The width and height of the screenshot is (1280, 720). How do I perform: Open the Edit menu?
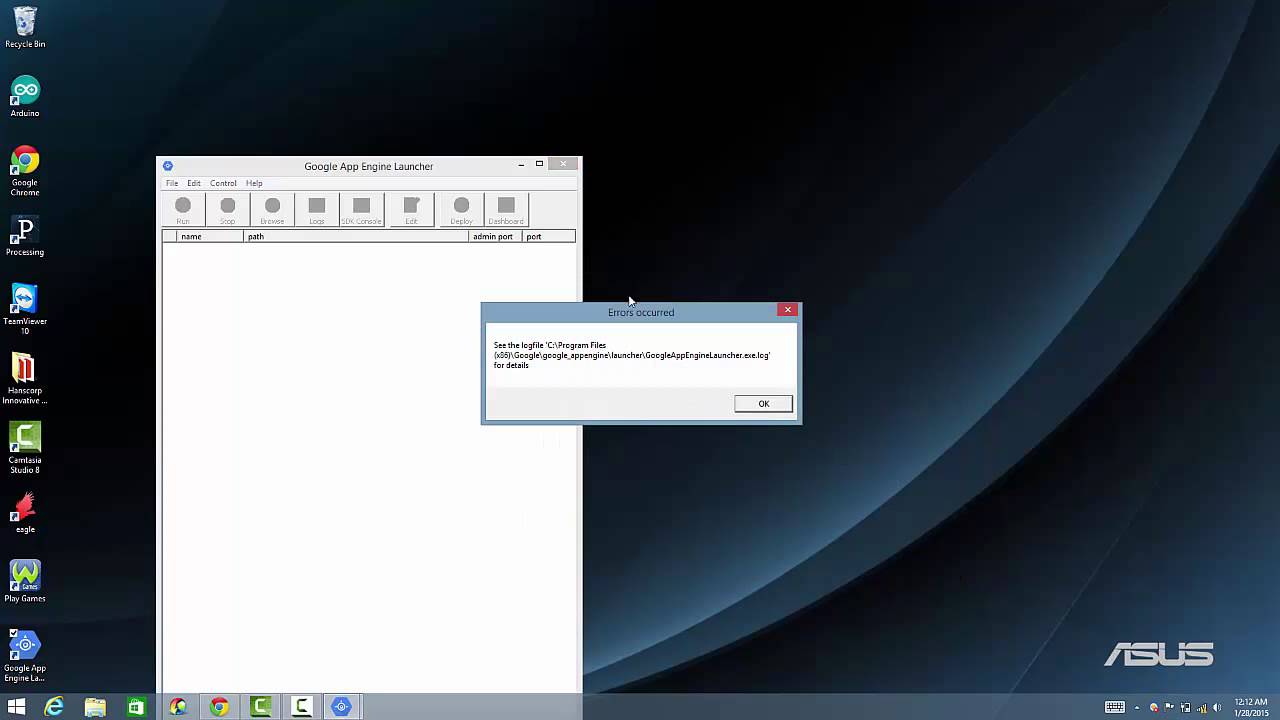click(x=194, y=183)
